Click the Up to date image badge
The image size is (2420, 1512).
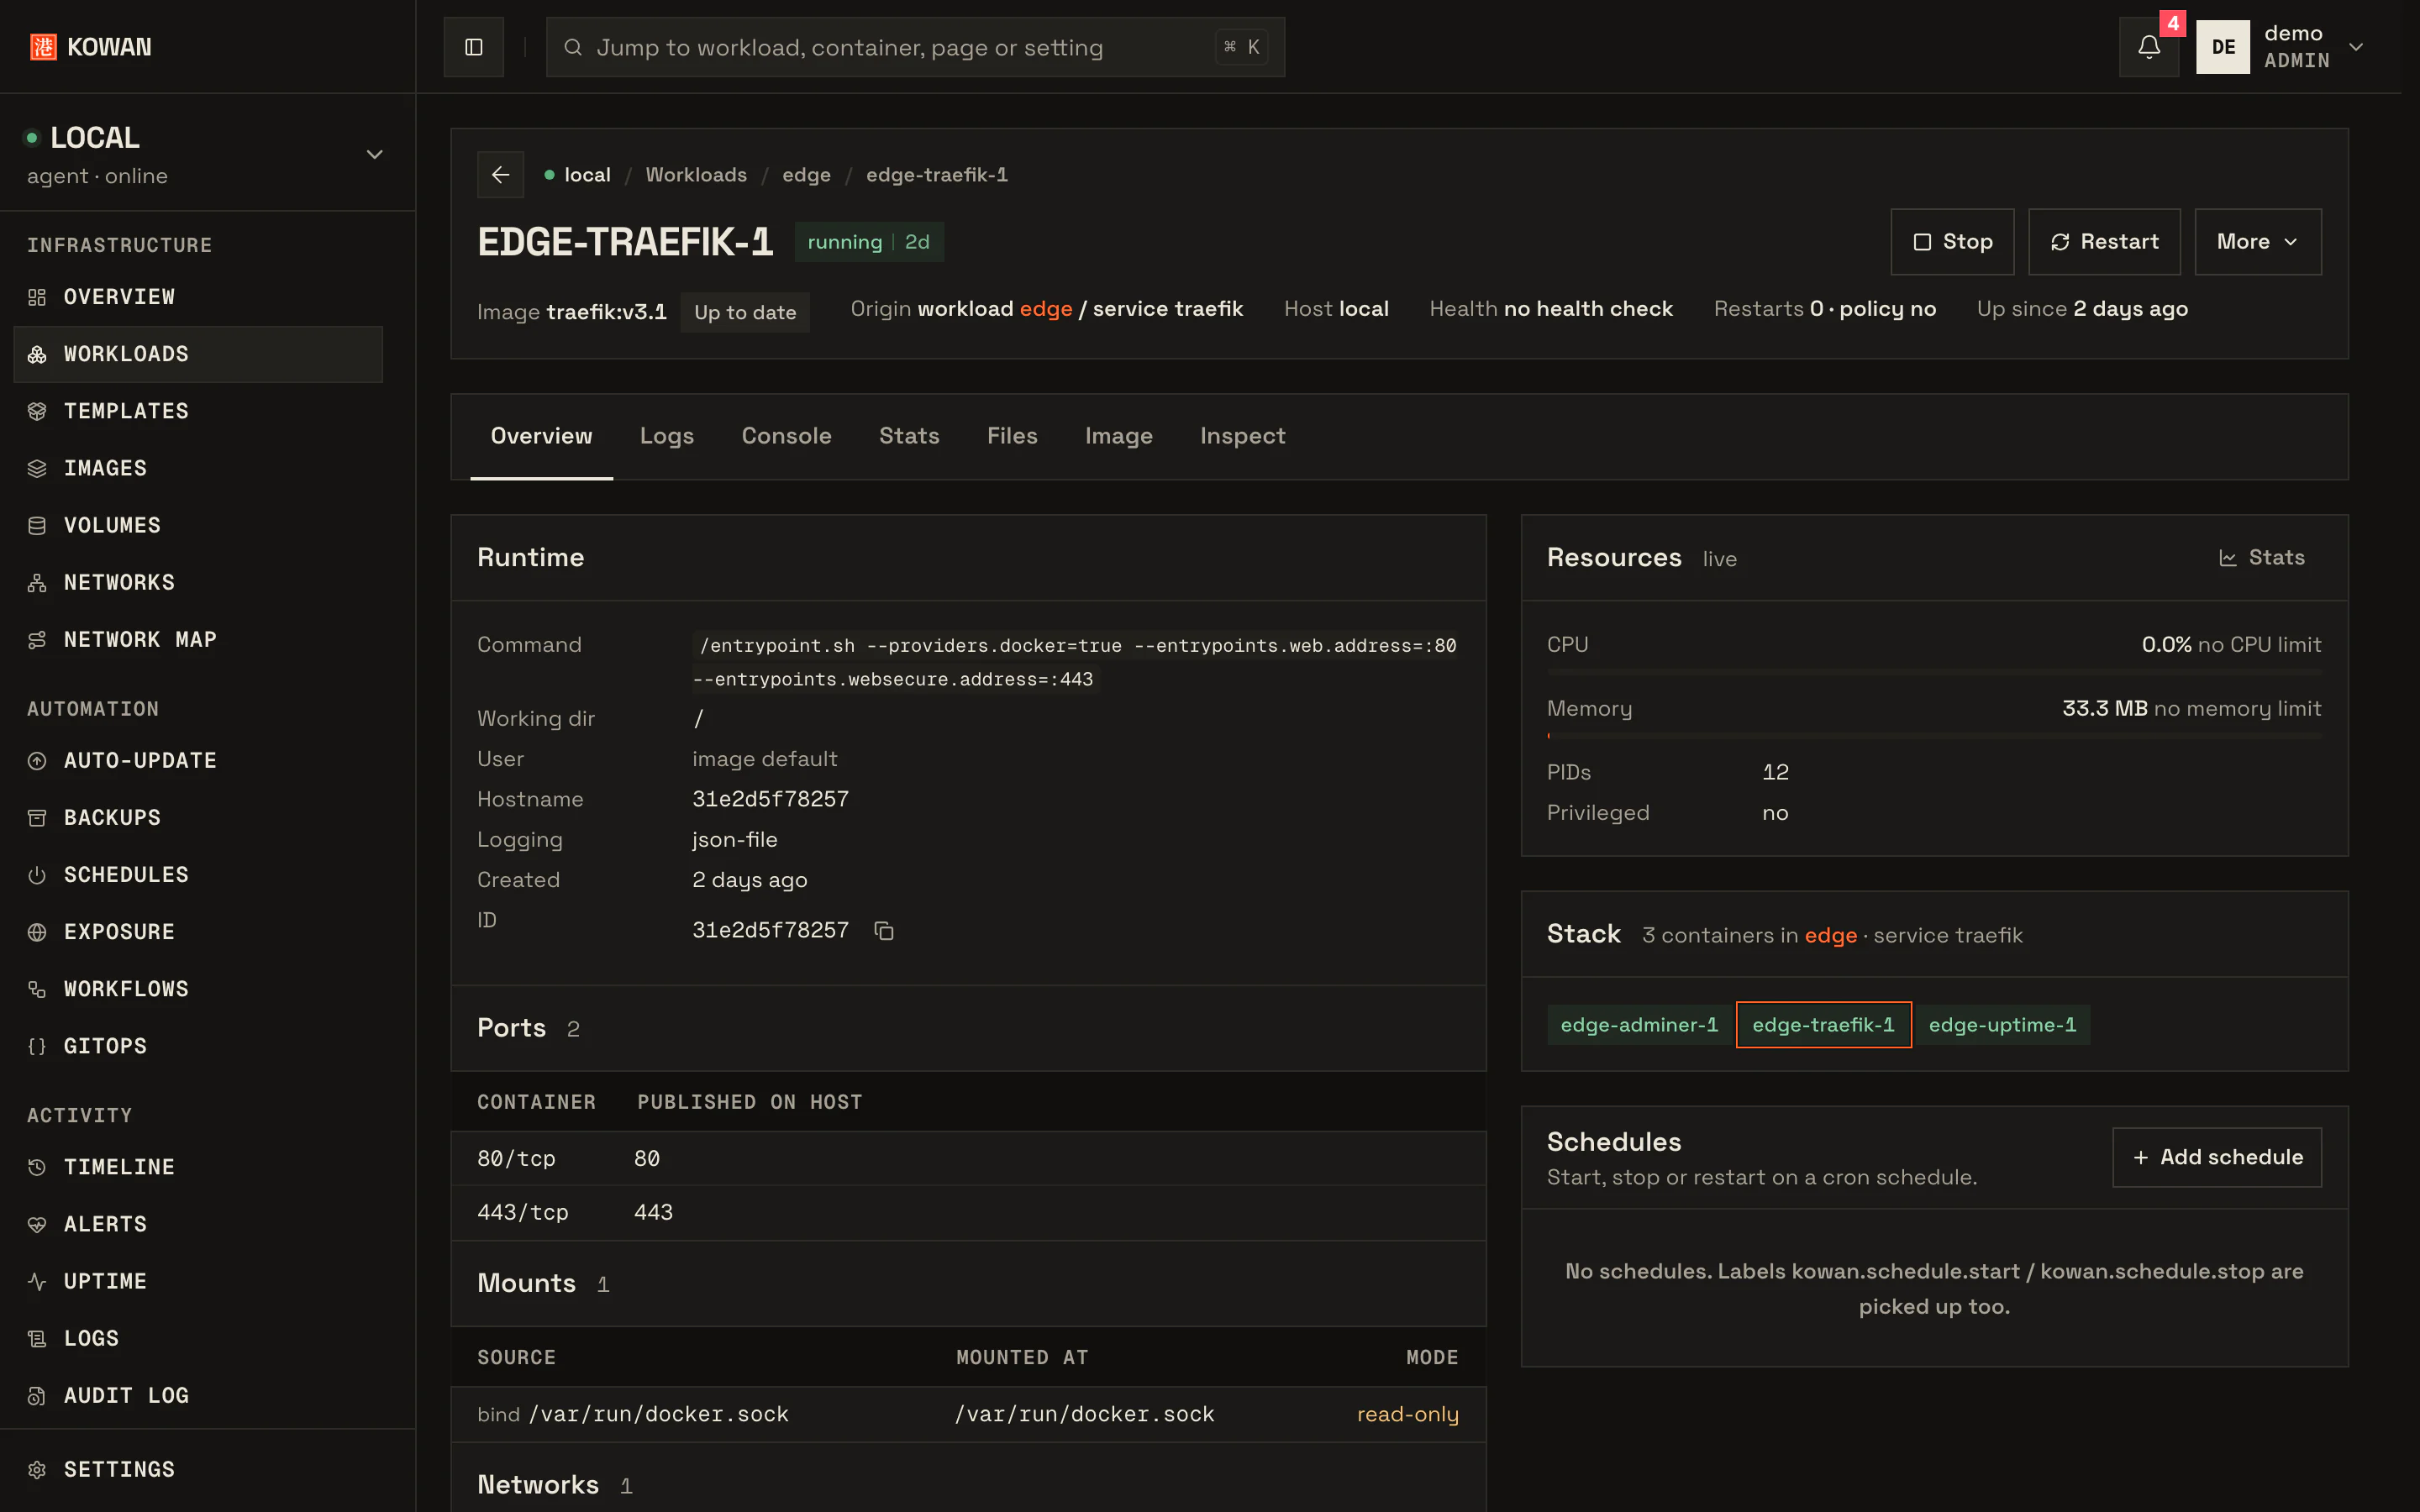(745, 312)
